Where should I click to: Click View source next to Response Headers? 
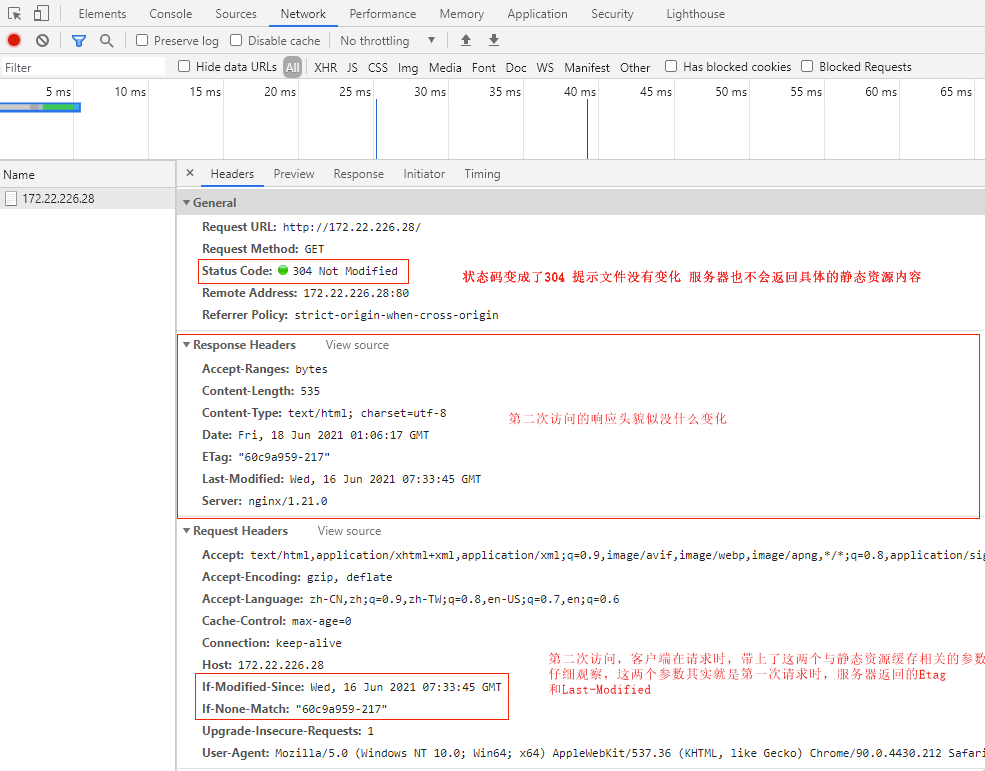(x=357, y=345)
